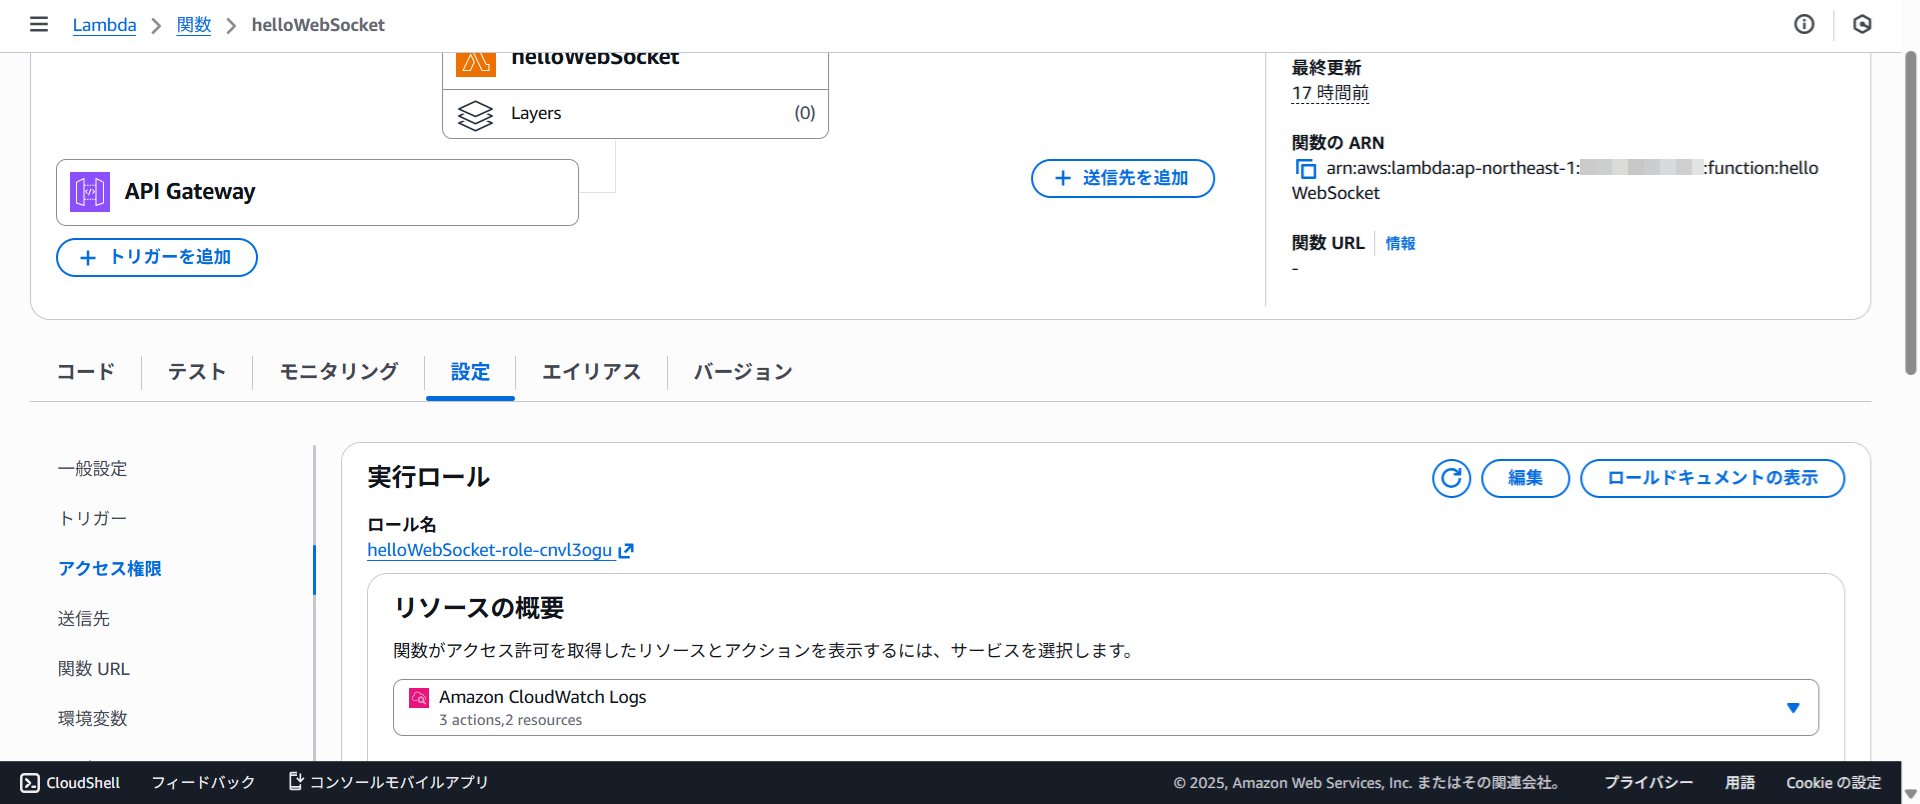Click the hexagon settings icon top right
Image resolution: width=1920 pixels, height=804 pixels.
[x=1862, y=24]
